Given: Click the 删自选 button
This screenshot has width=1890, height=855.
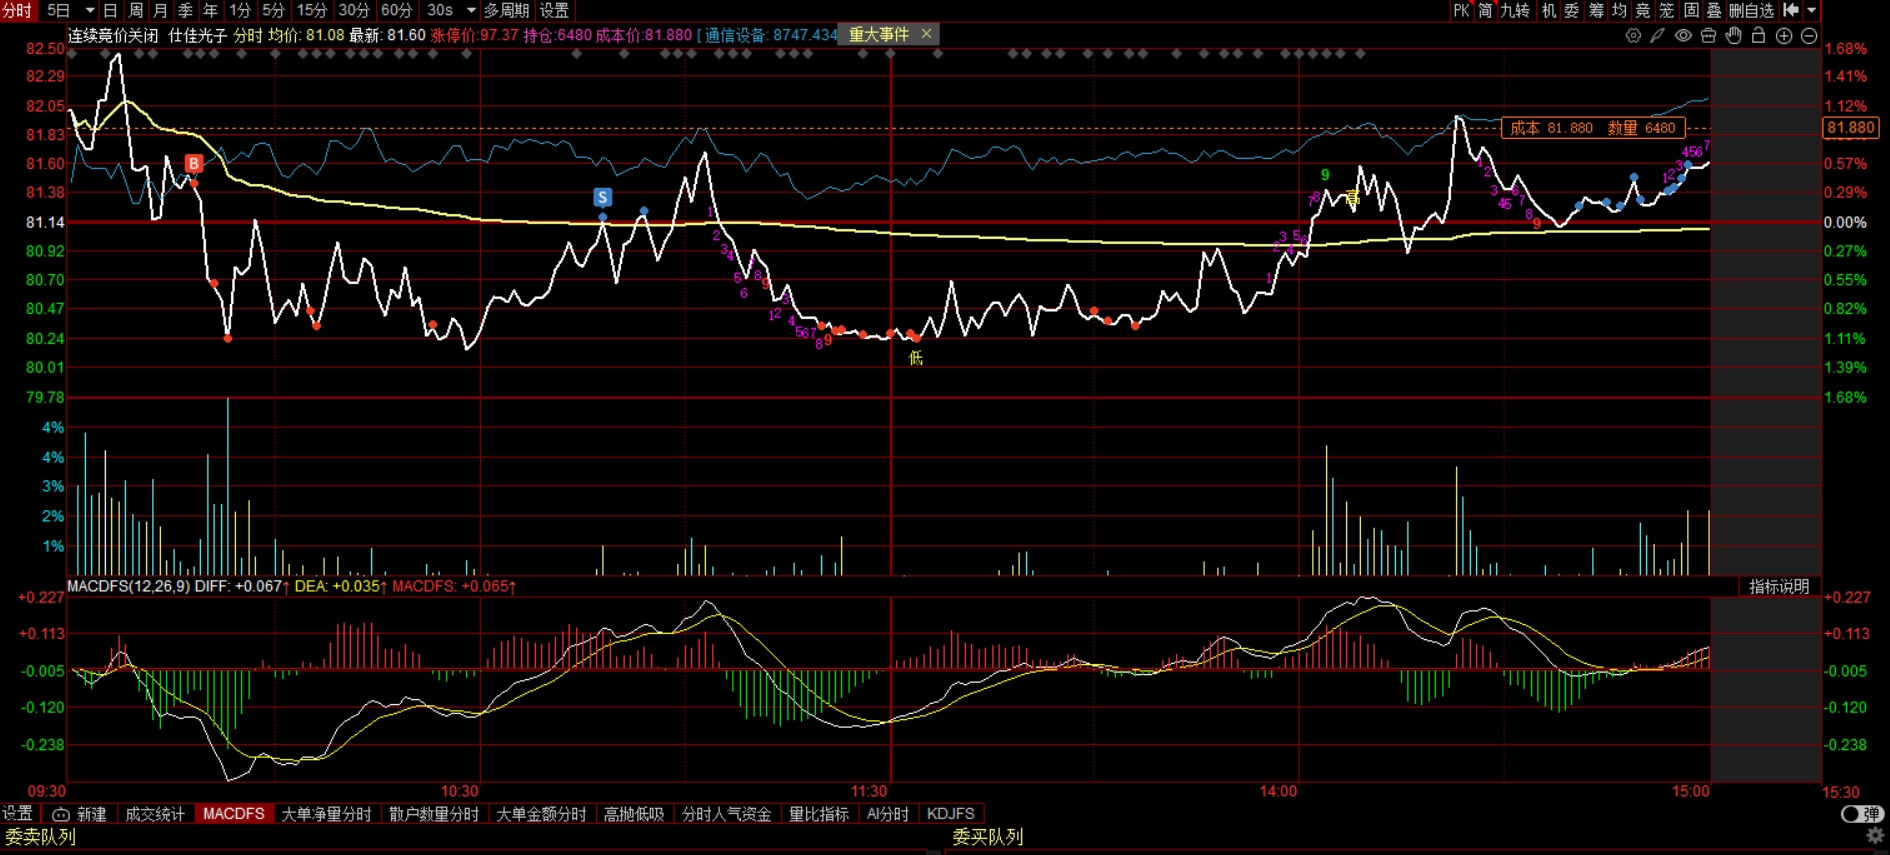Looking at the screenshot, I should [x=1751, y=10].
